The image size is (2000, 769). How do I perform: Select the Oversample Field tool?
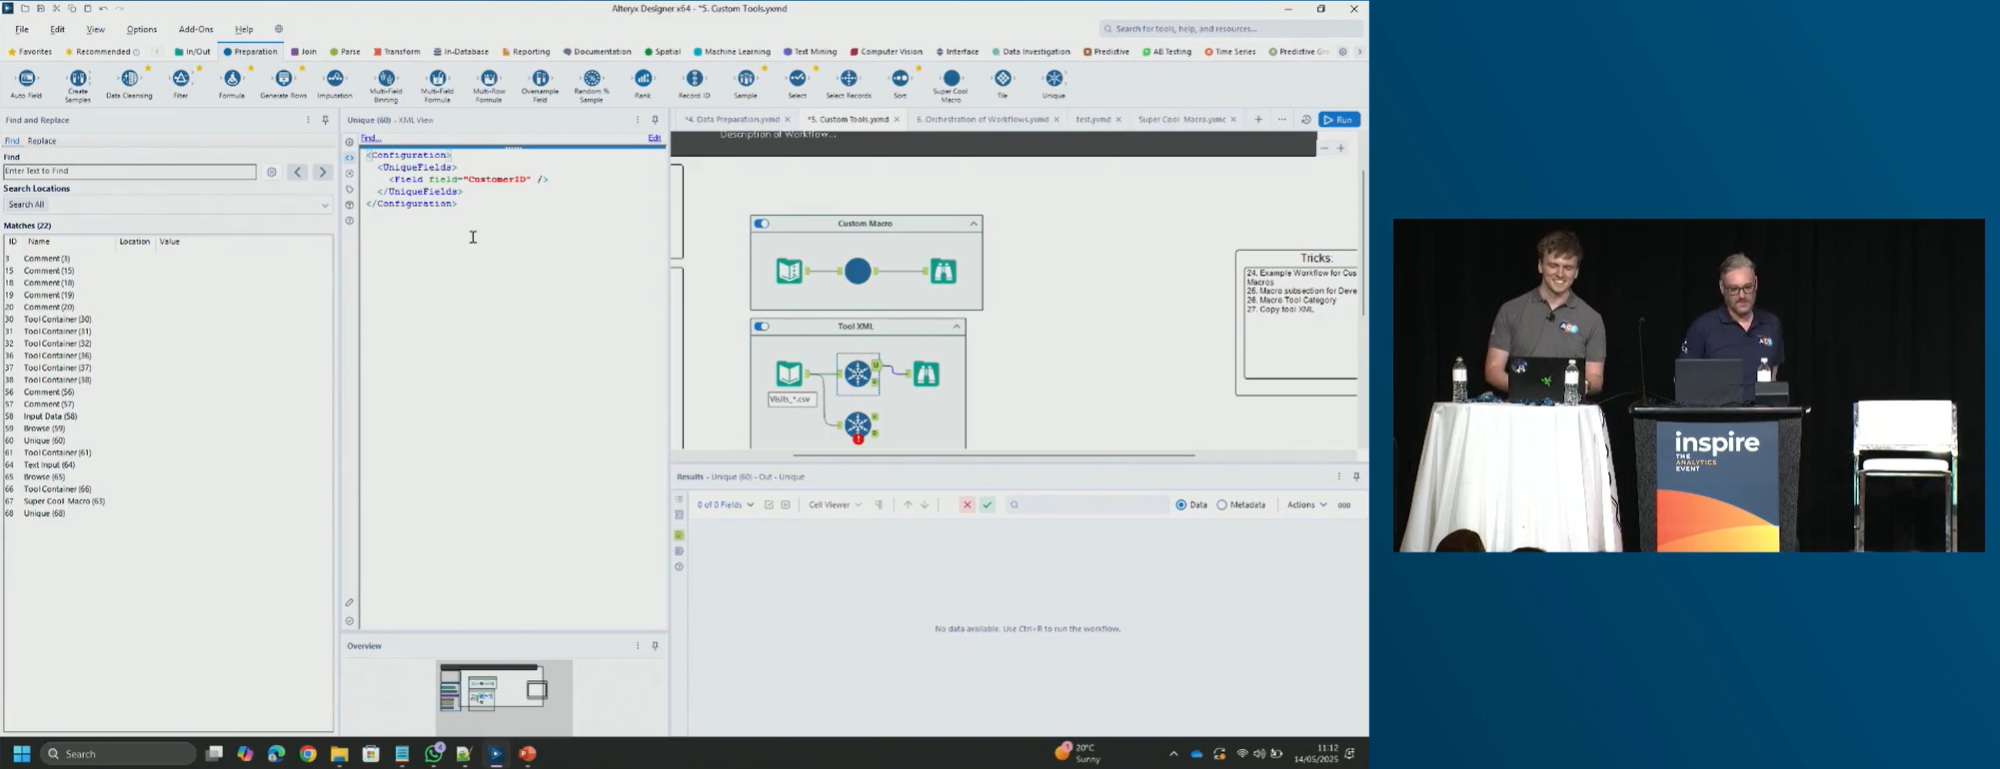pyautogui.click(x=540, y=84)
